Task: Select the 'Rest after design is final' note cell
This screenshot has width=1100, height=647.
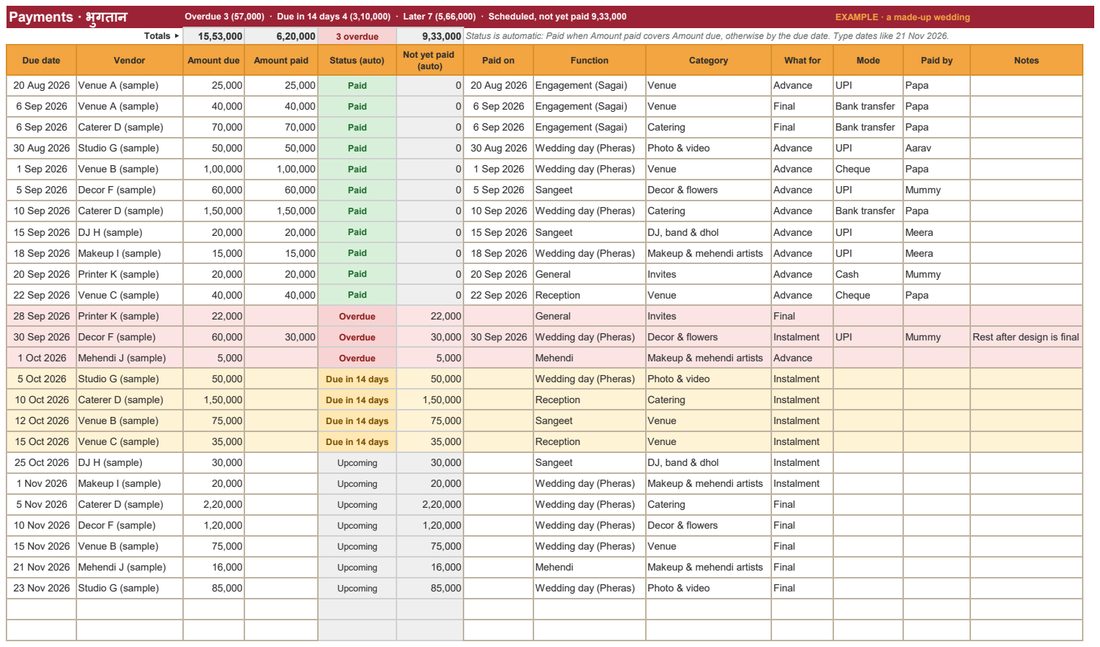Action: 1026,337
